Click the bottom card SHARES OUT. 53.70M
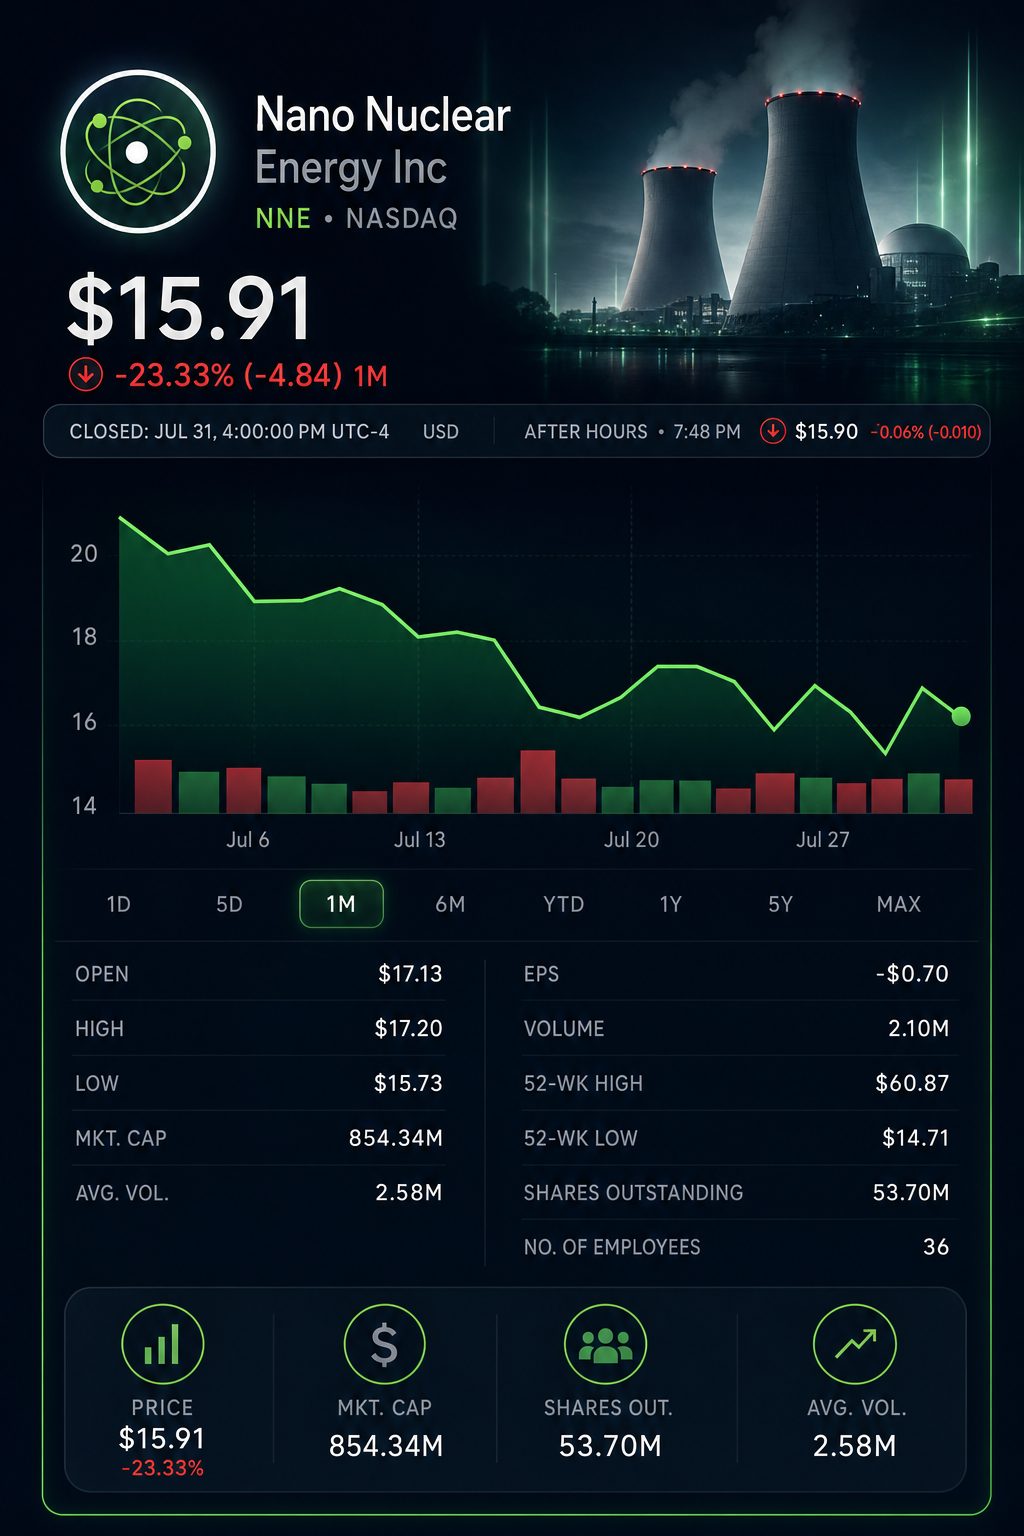This screenshot has width=1024, height=1536. coord(609,1446)
